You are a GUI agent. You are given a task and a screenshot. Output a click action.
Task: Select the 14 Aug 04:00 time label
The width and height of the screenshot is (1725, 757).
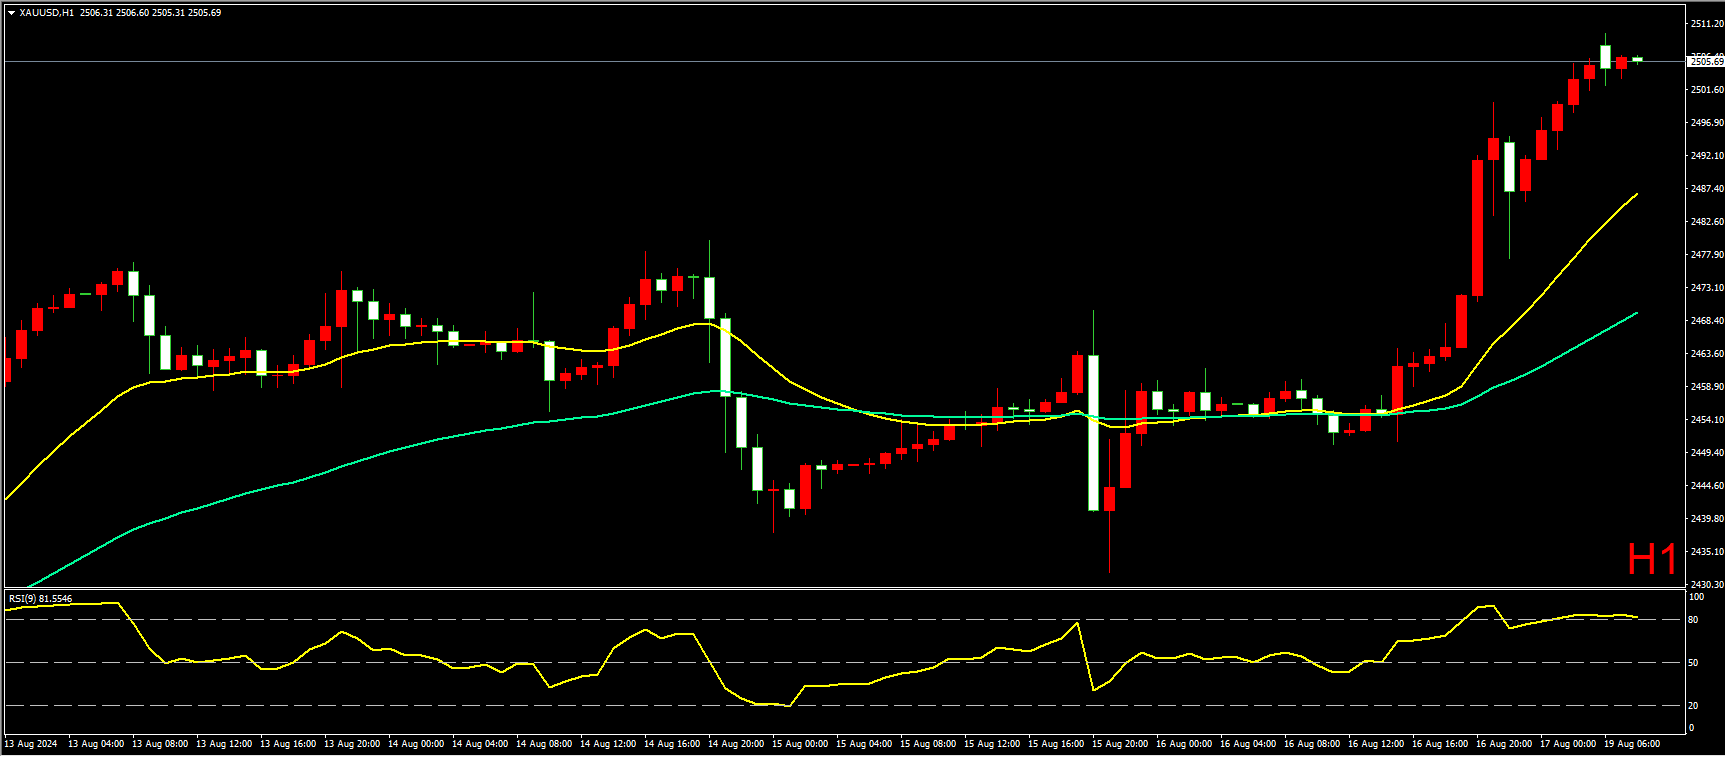coord(480,744)
